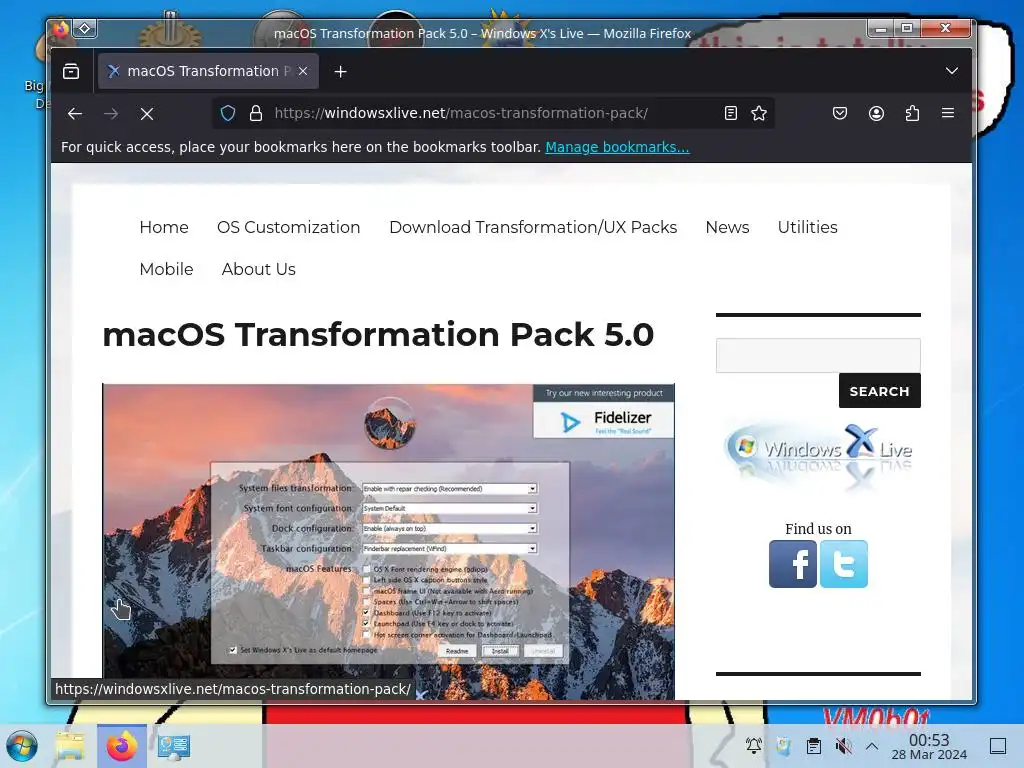
Task: Click the Fidelizer advertisement banner
Action: [604, 411]
